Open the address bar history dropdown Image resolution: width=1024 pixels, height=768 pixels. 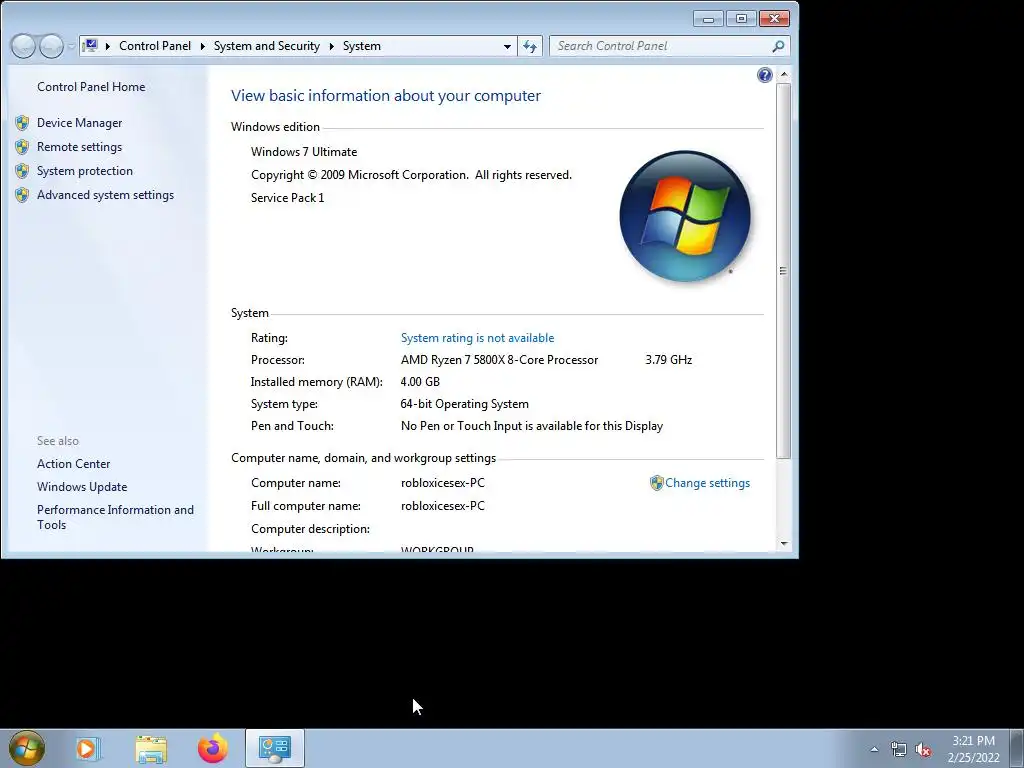(x=507, y=46)
